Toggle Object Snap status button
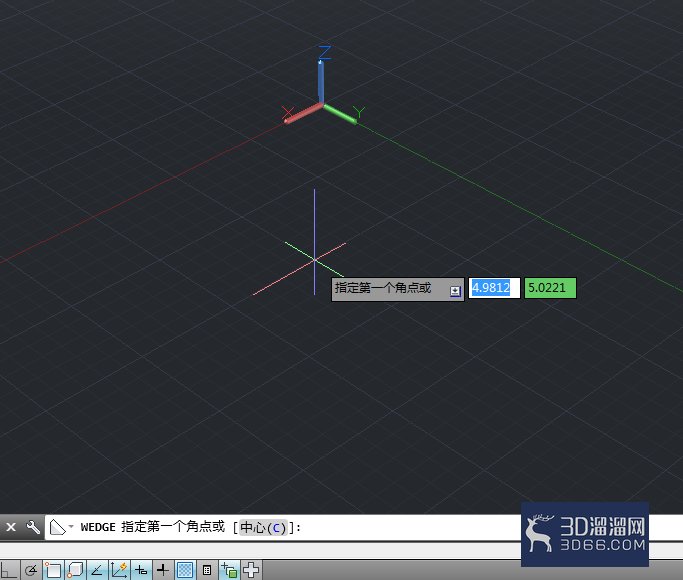 54,570
